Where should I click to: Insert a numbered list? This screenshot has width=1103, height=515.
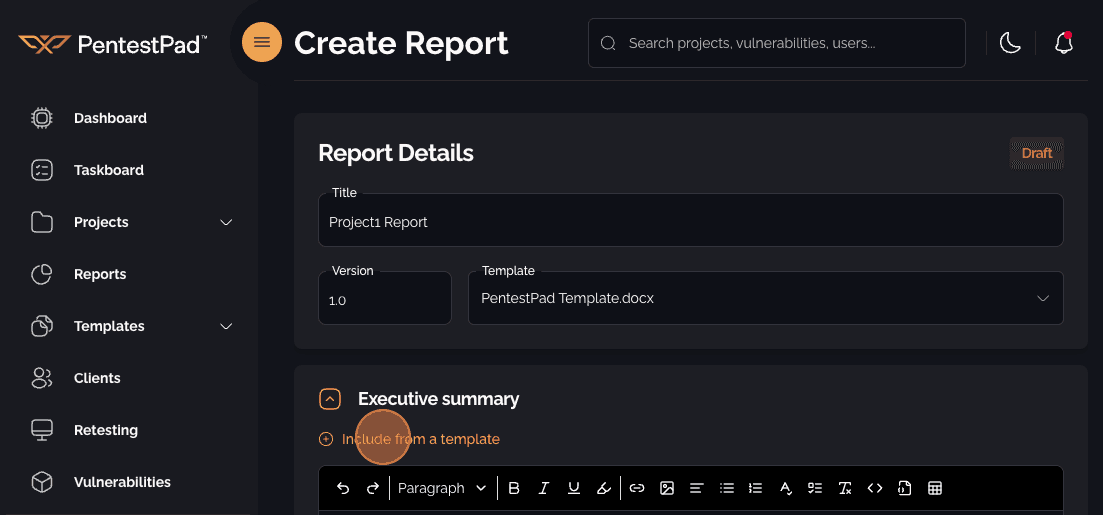pyautogui.click(x=755, y=488)
